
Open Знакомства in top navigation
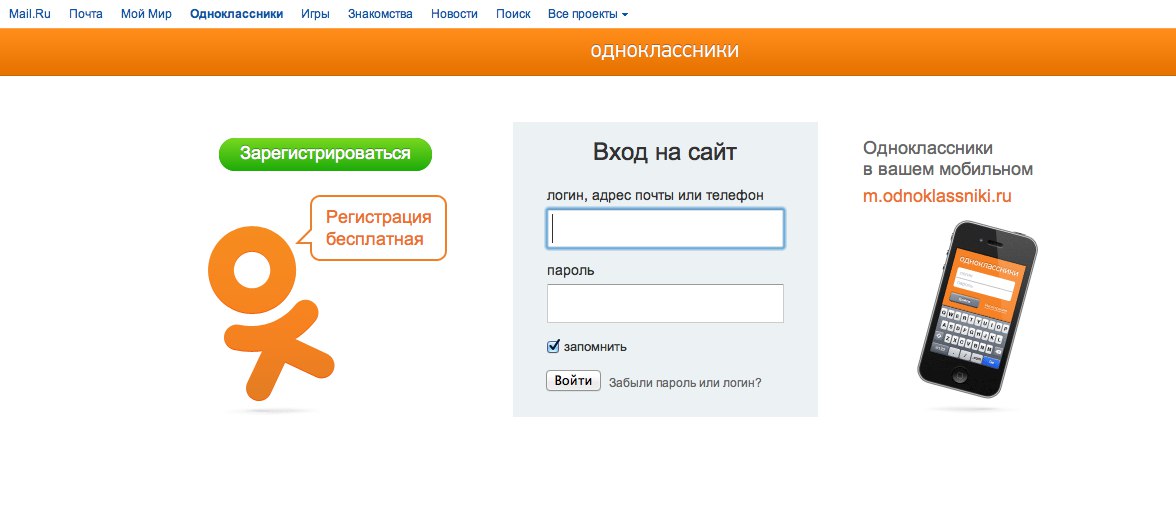pyautogui.click(x=380, y=14)
